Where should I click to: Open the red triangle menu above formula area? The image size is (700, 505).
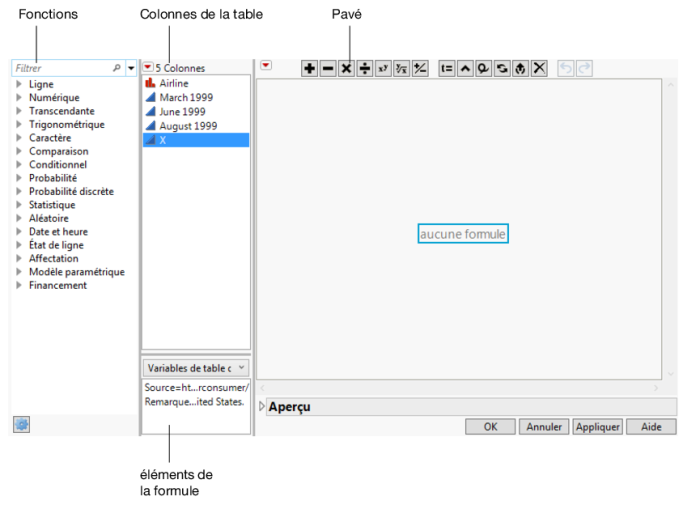[x=266, y=66]
